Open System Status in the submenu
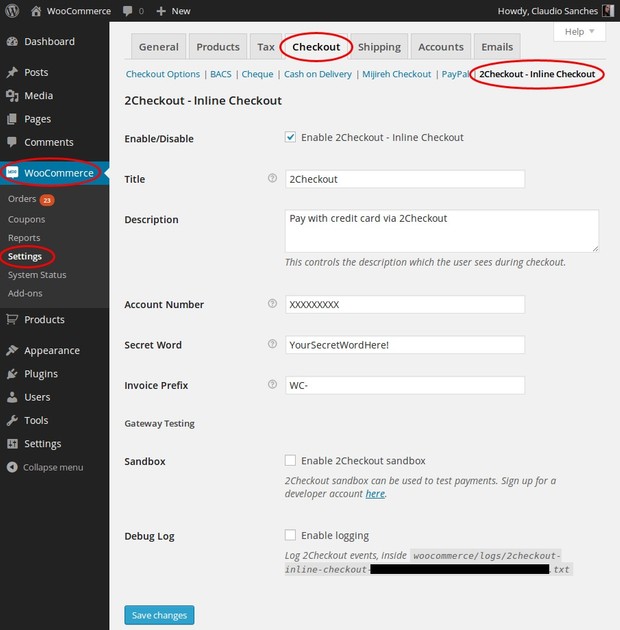620x630 pixels. coord(37,275)
